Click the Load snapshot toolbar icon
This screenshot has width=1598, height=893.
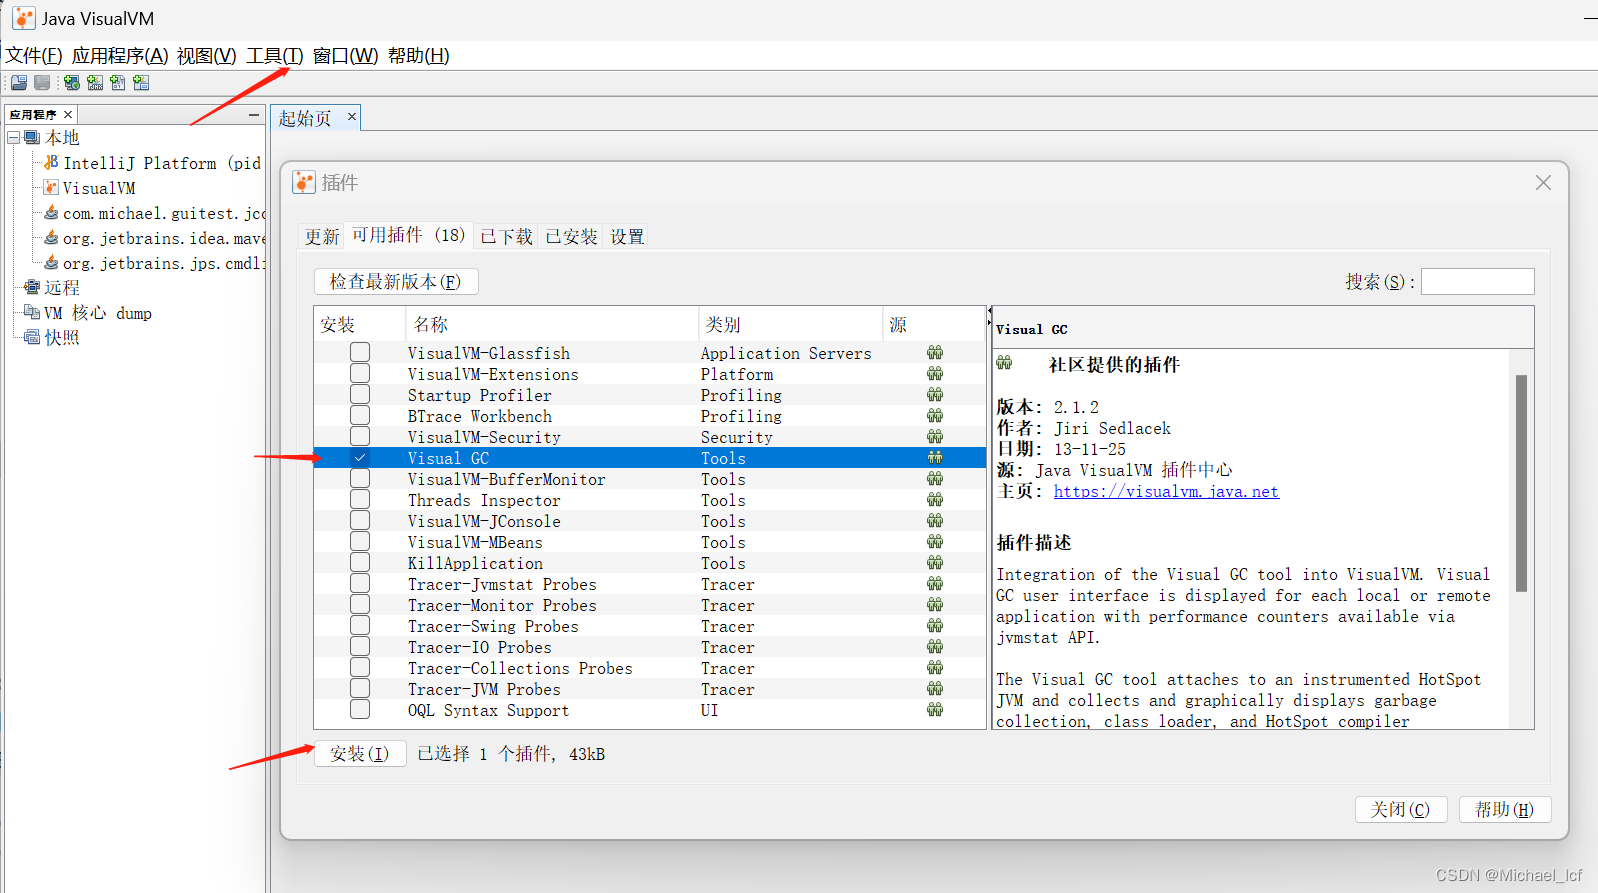(19, 83)
